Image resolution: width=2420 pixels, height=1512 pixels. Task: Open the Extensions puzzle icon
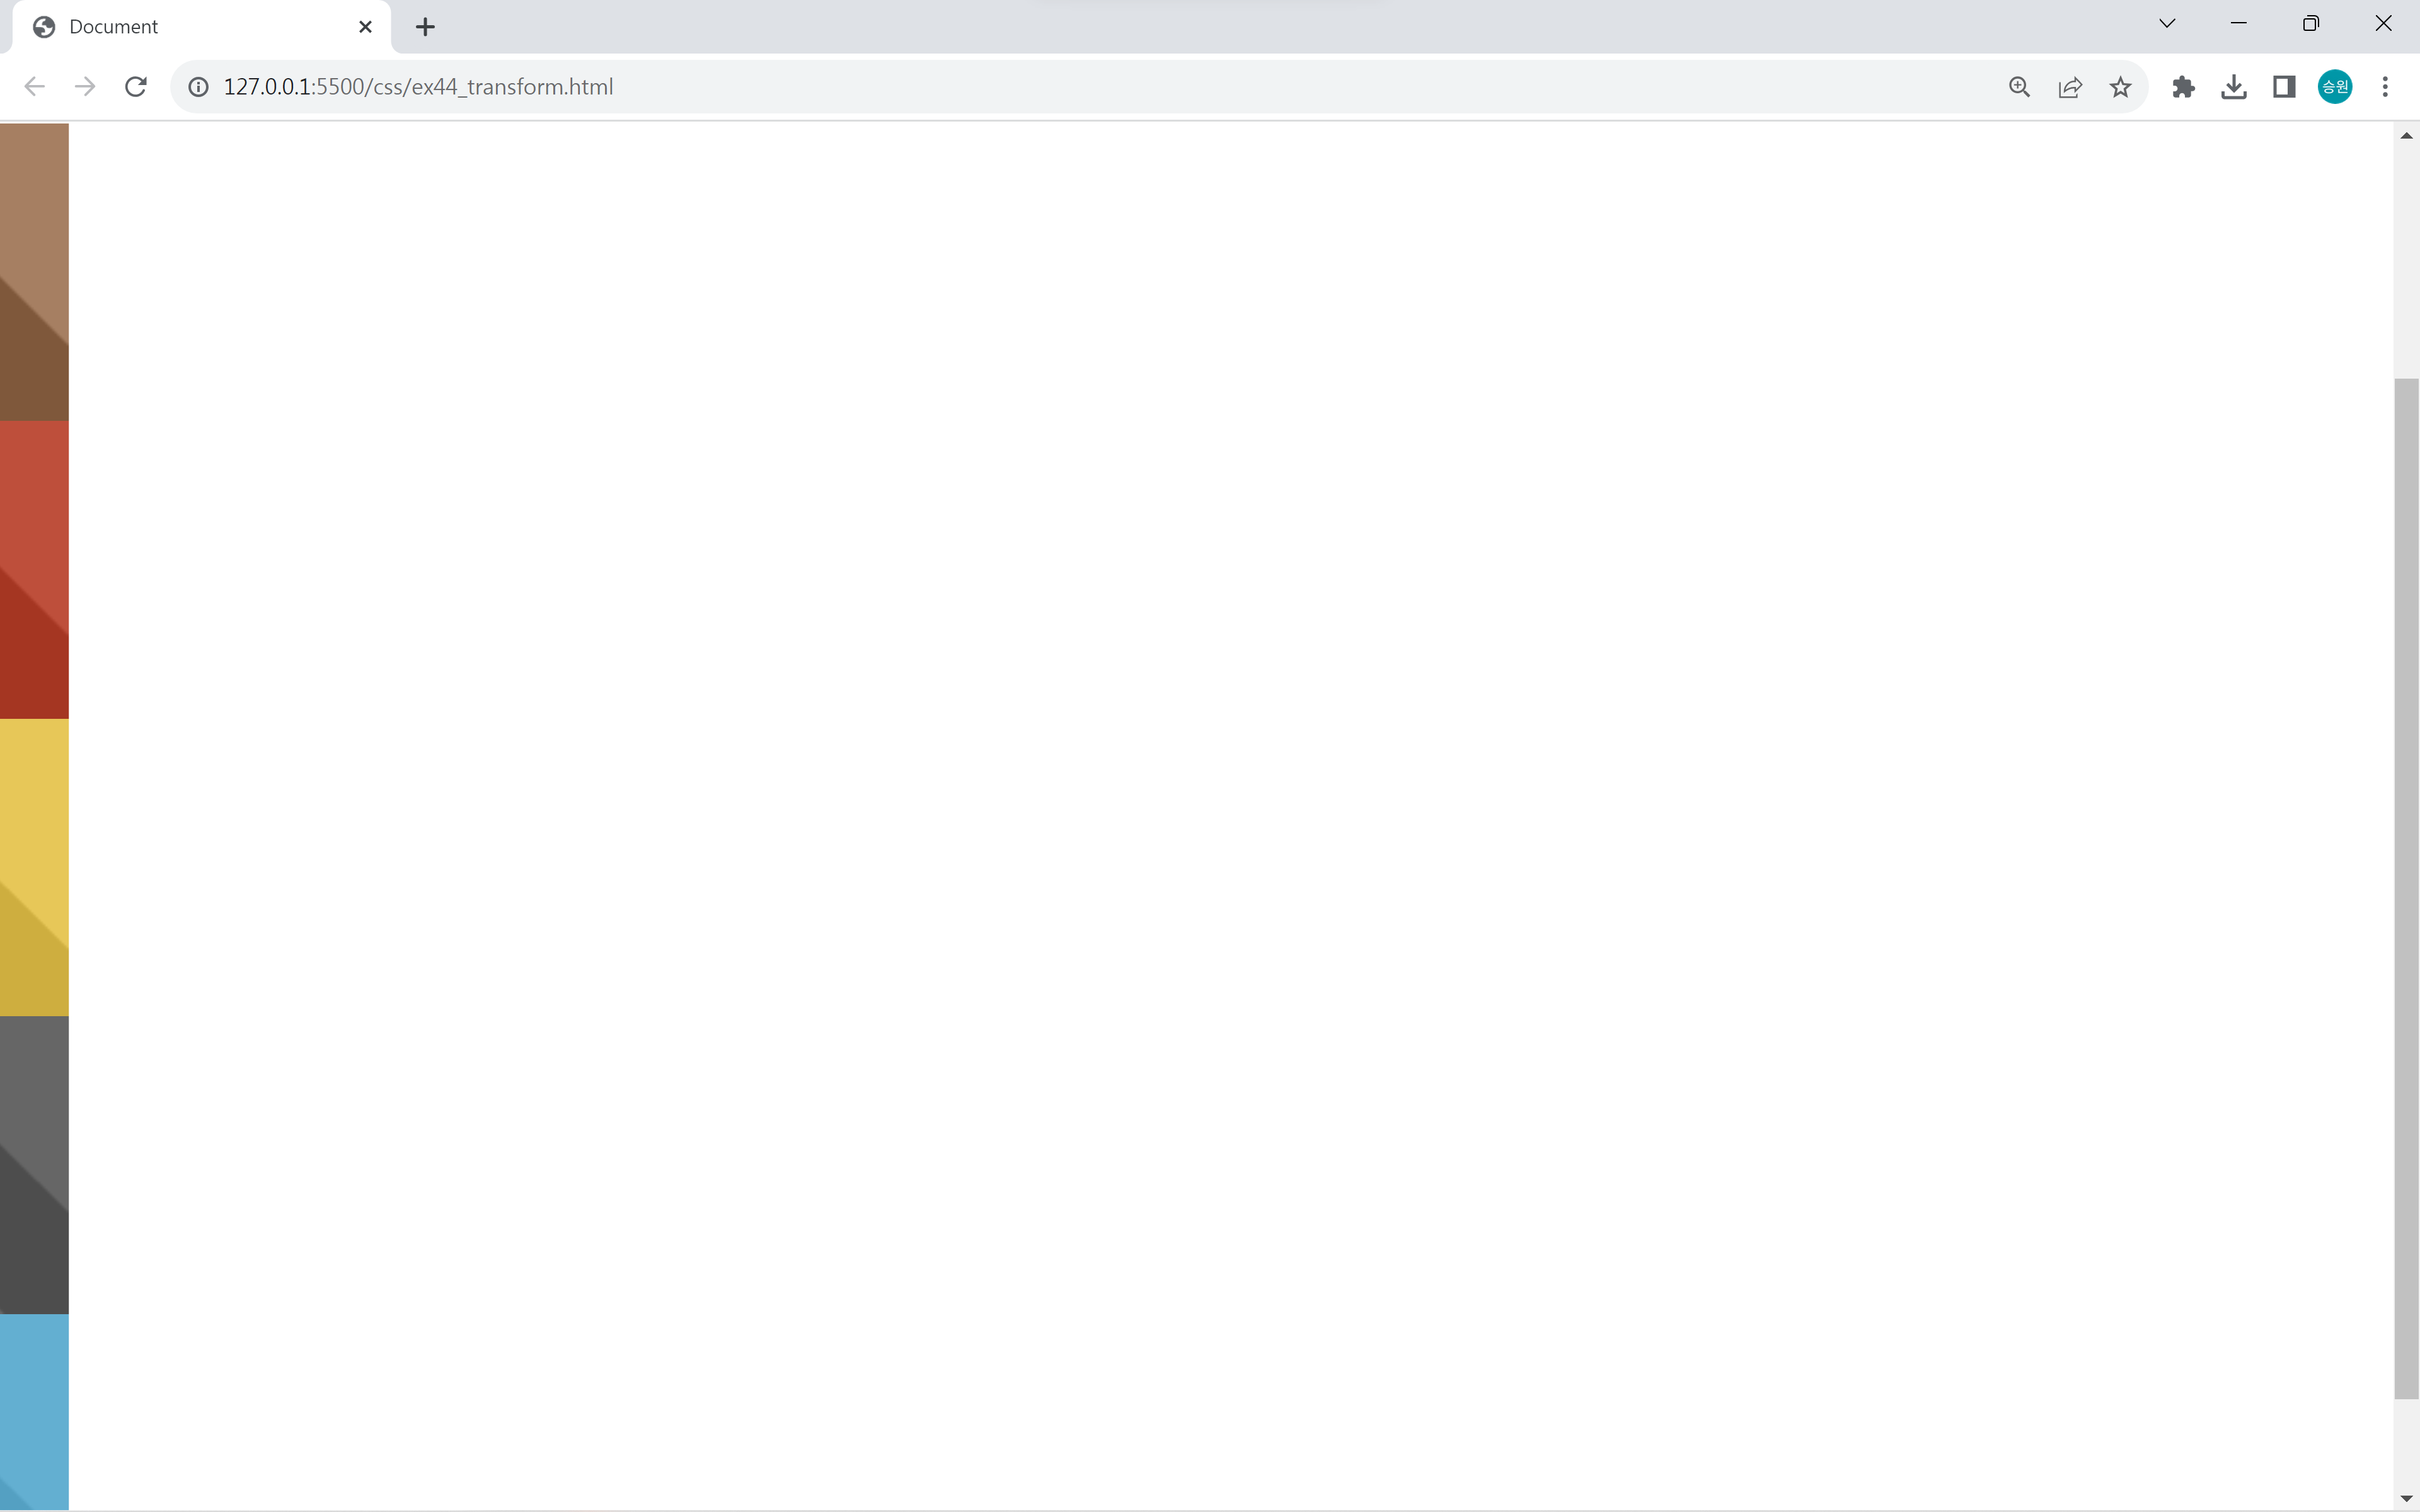[2183, 87]
